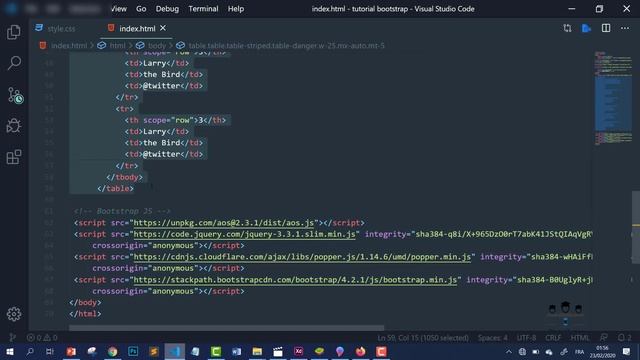Click the html breadcrumb segment
640x360 pixels.
117,45
